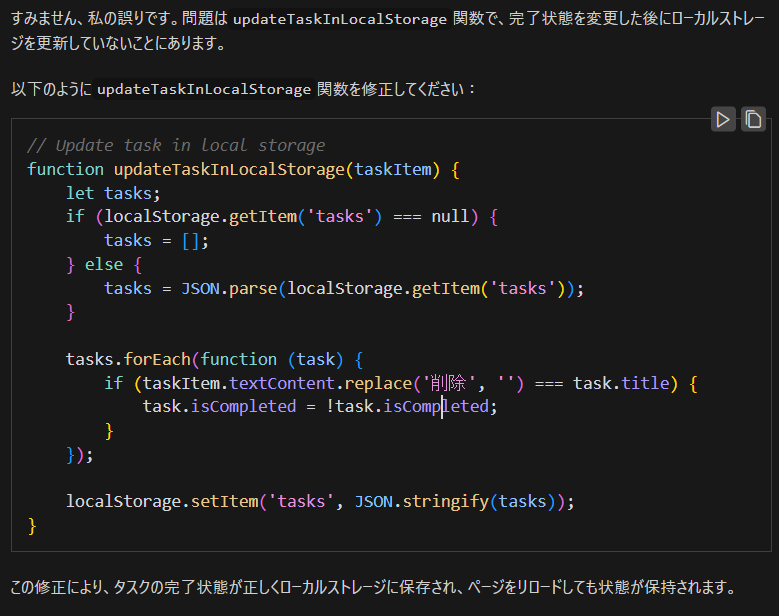779x616 pixels.
Task: Click the 'null' keyword in the if condition
Action: pyautogui.click(x=450, y=217)
